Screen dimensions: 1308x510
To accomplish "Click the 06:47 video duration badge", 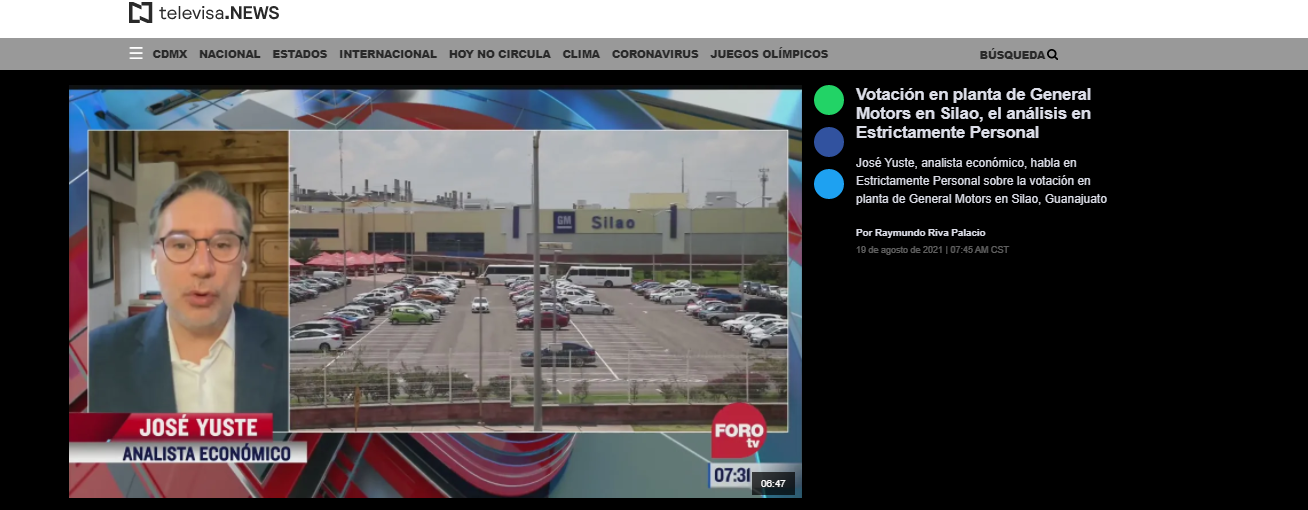I will coord(773,483).
